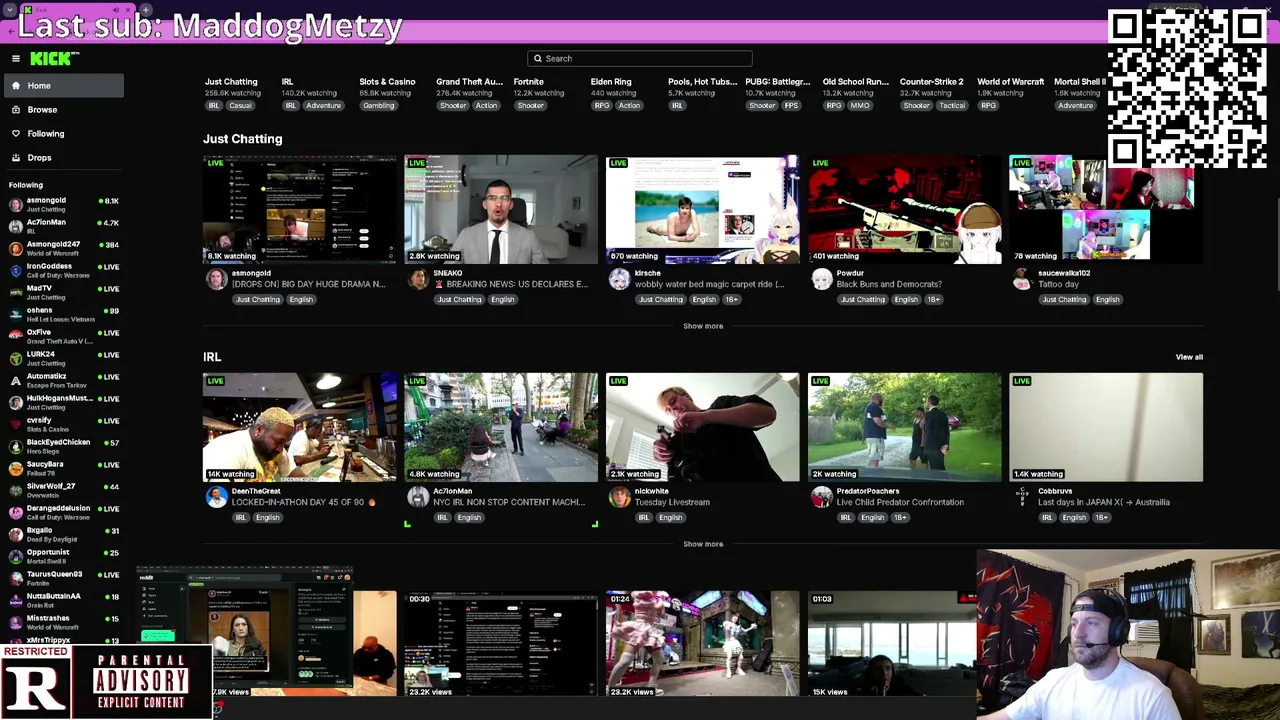
Task: Open Opportunist avatar in sidebar
Action: 15,557
